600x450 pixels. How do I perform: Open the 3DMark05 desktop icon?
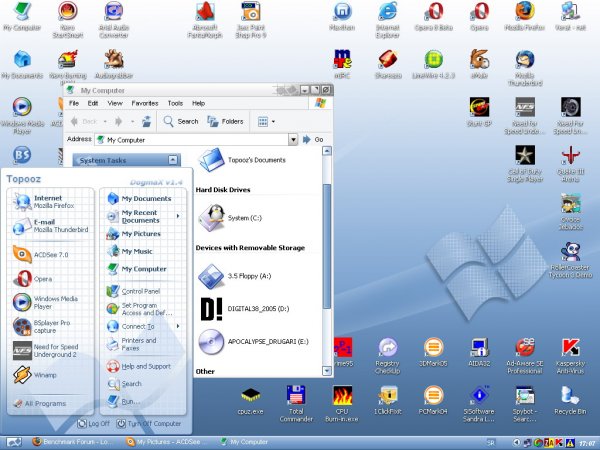click(433, 352)
